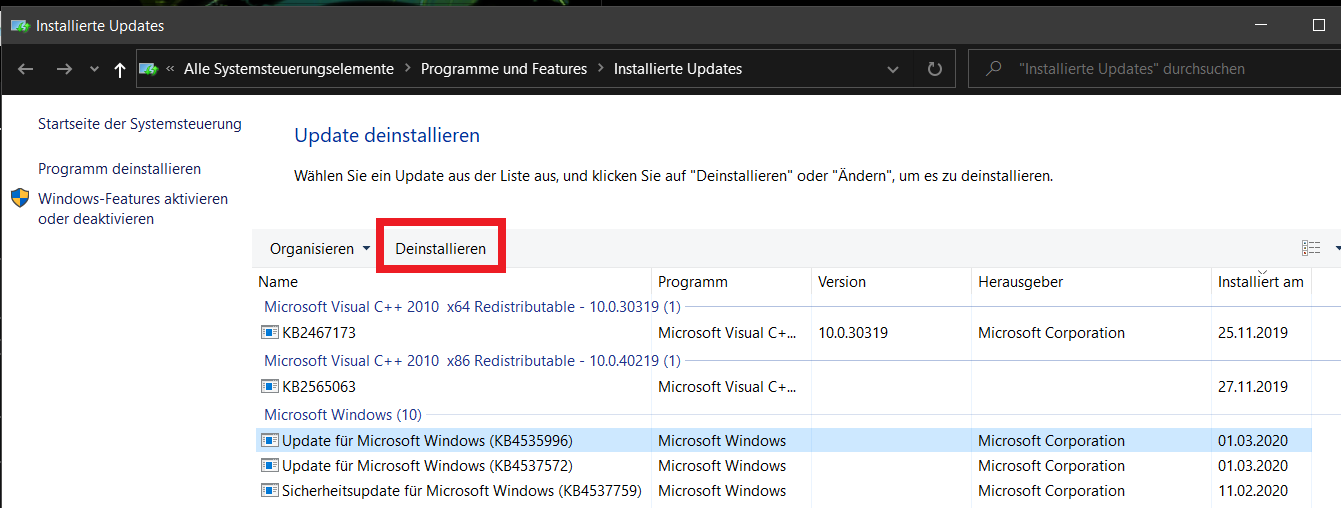Focus the 'Installierte Updates durchsuchen' search box

1154,69
